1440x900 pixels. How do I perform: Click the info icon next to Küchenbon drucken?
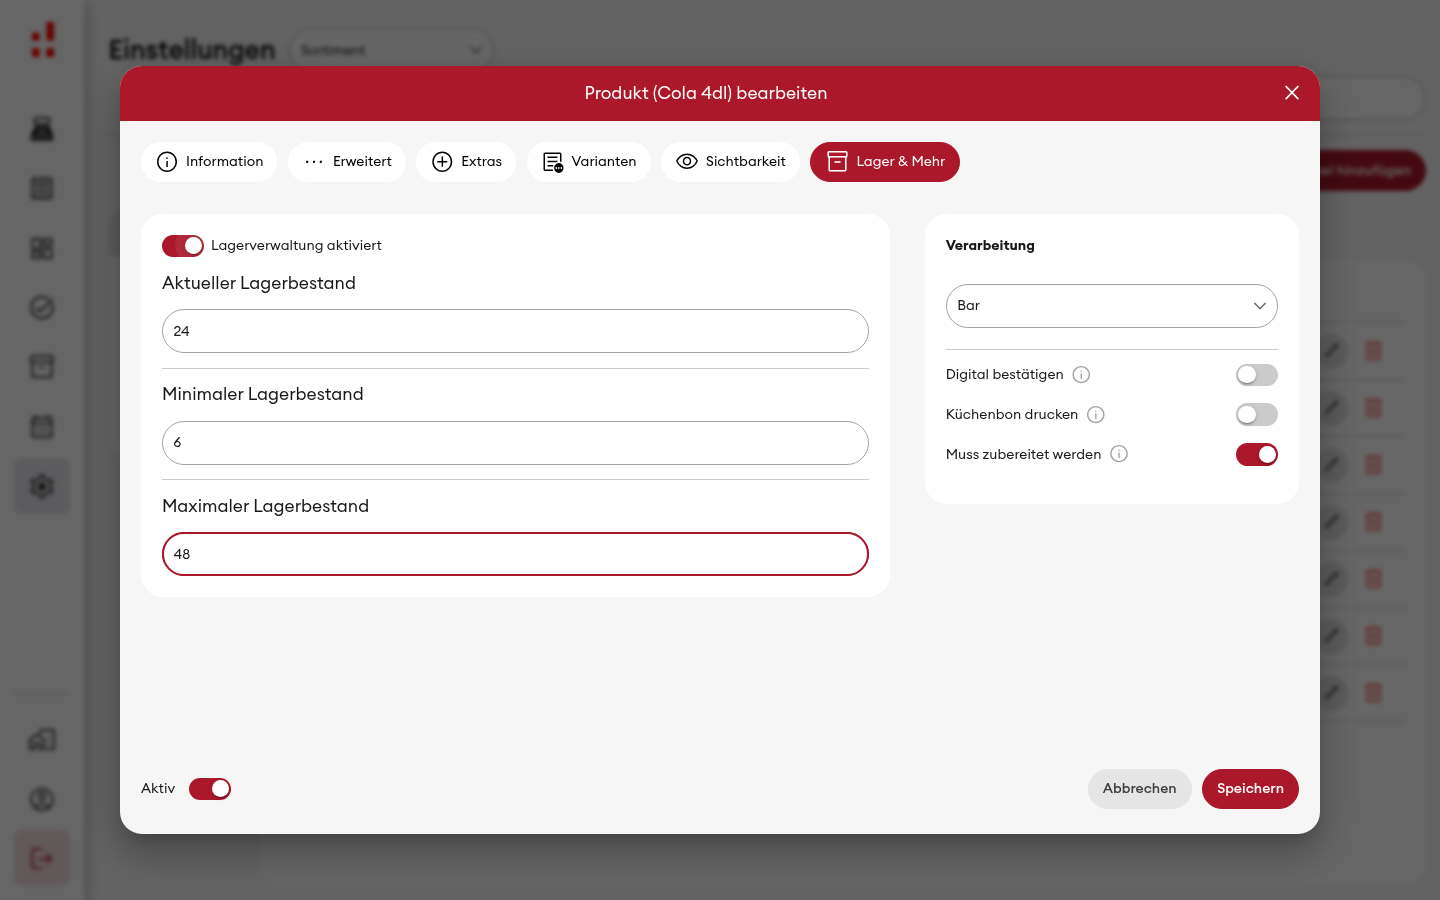pos(1096,415)
